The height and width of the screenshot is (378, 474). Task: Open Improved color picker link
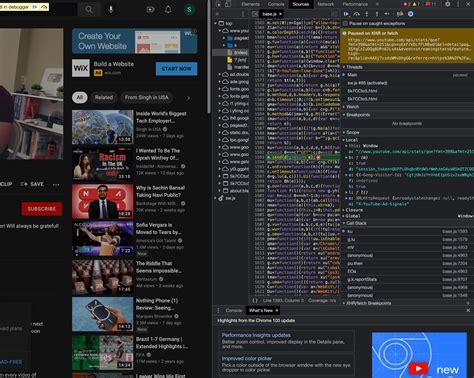pos(247,358)
